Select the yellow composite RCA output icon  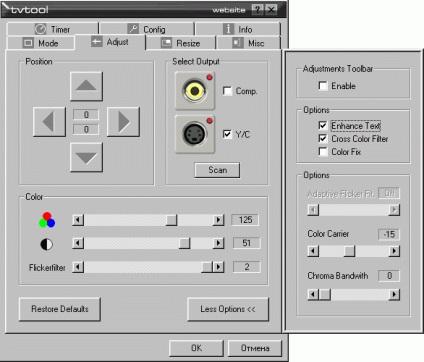(195, 91)
